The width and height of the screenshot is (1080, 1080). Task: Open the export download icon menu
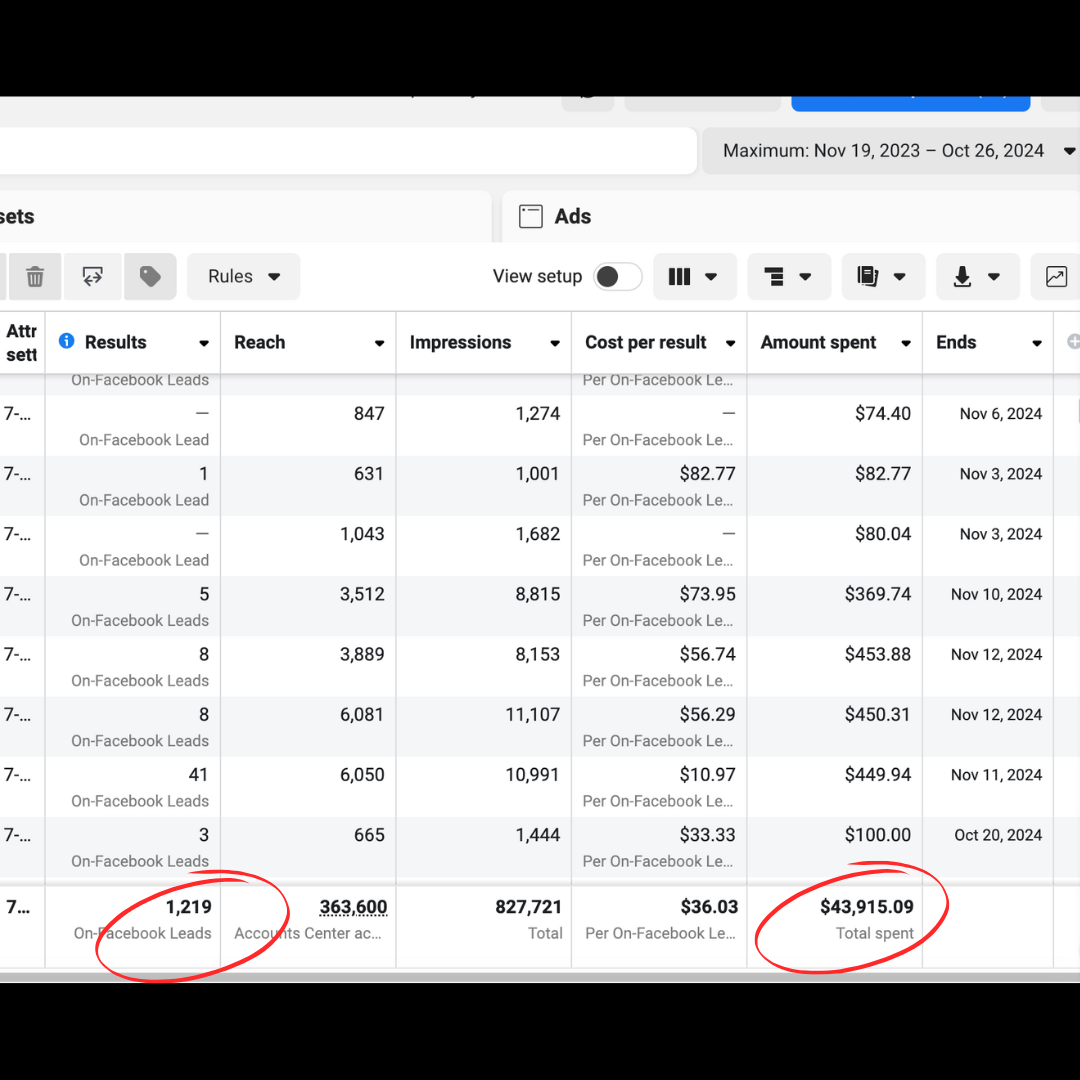(977, 277)
